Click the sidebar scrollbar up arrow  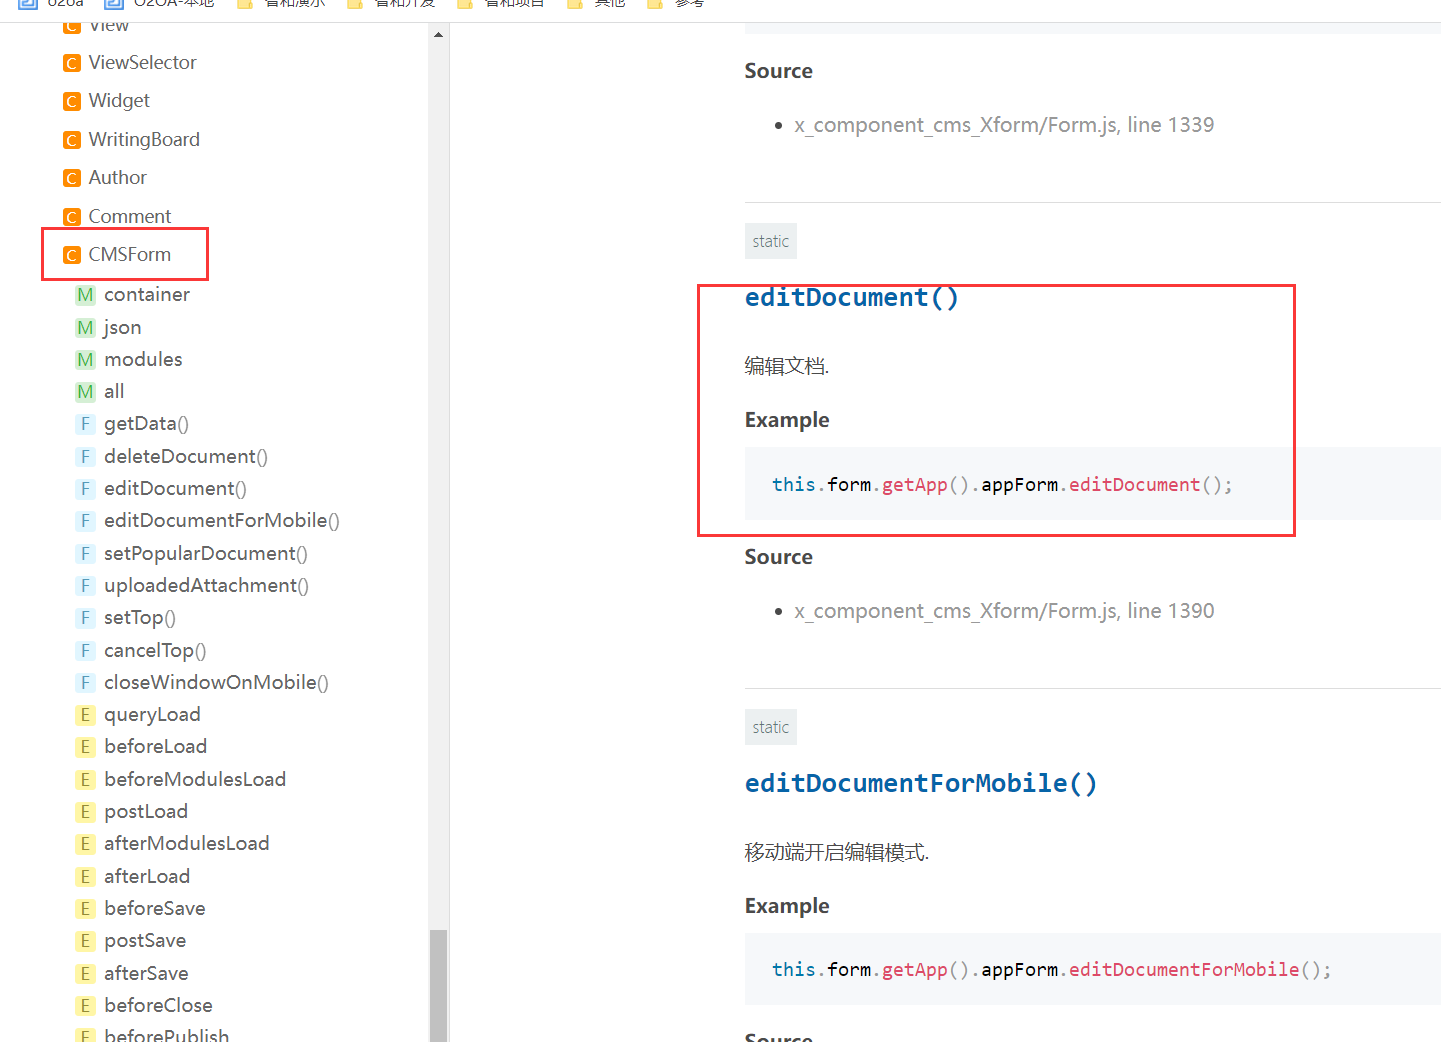pos(438,35)
